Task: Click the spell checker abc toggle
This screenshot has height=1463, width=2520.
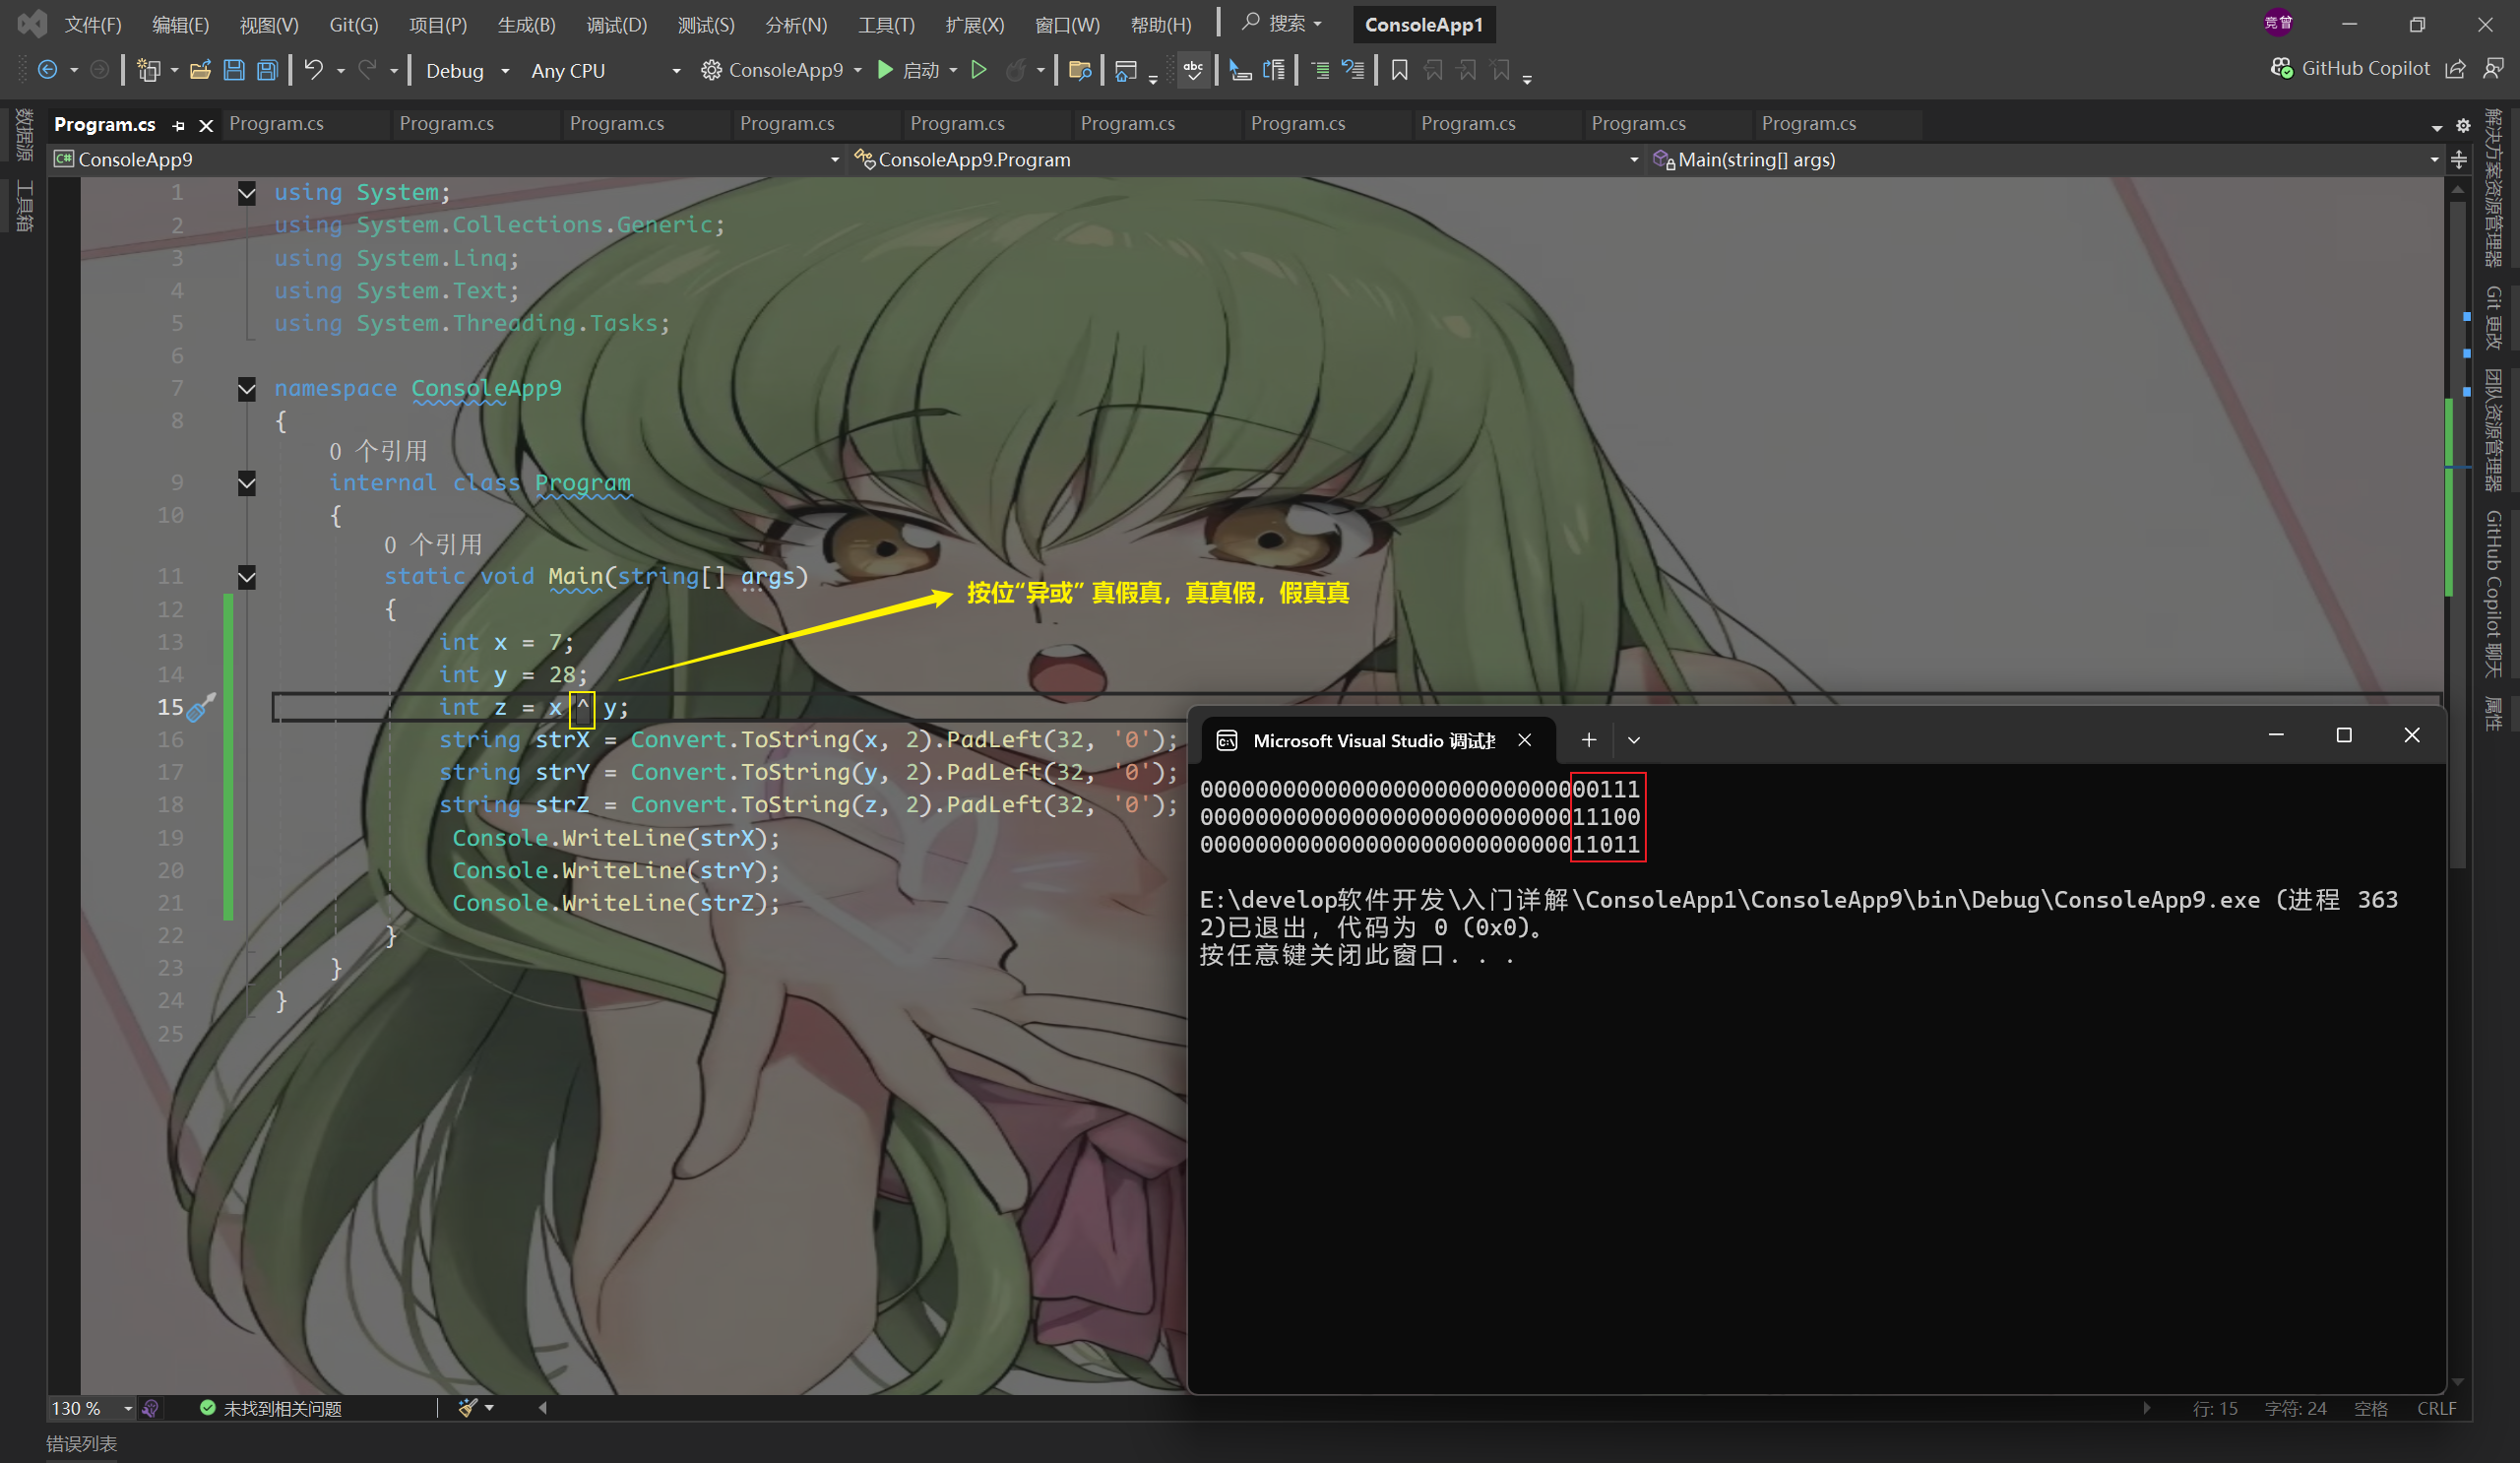Action: [x=1193, y=70]
